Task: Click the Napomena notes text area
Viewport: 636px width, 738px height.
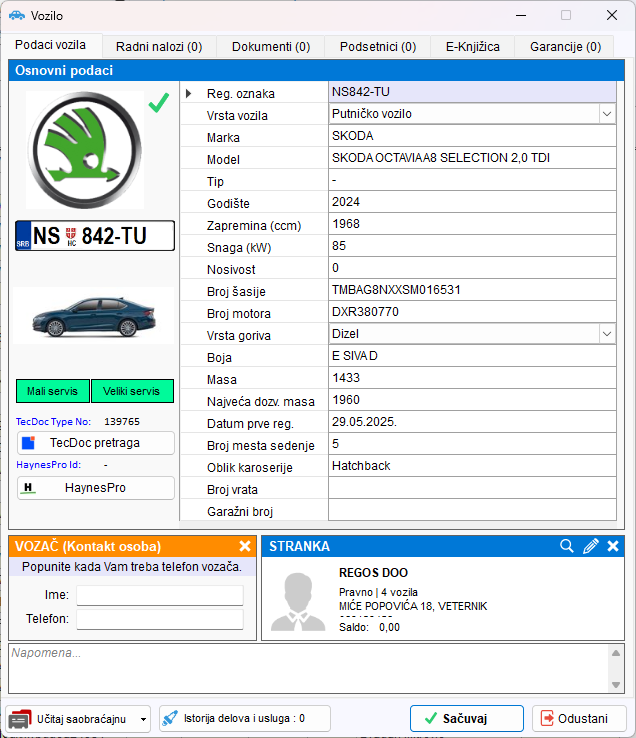Action: tap(309, 668)
